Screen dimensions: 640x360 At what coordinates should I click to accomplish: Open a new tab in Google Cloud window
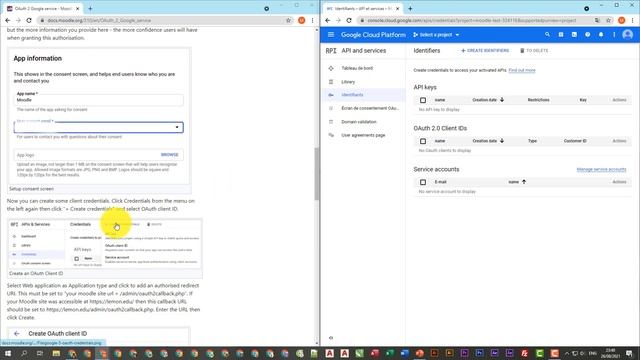click(410, 8)
